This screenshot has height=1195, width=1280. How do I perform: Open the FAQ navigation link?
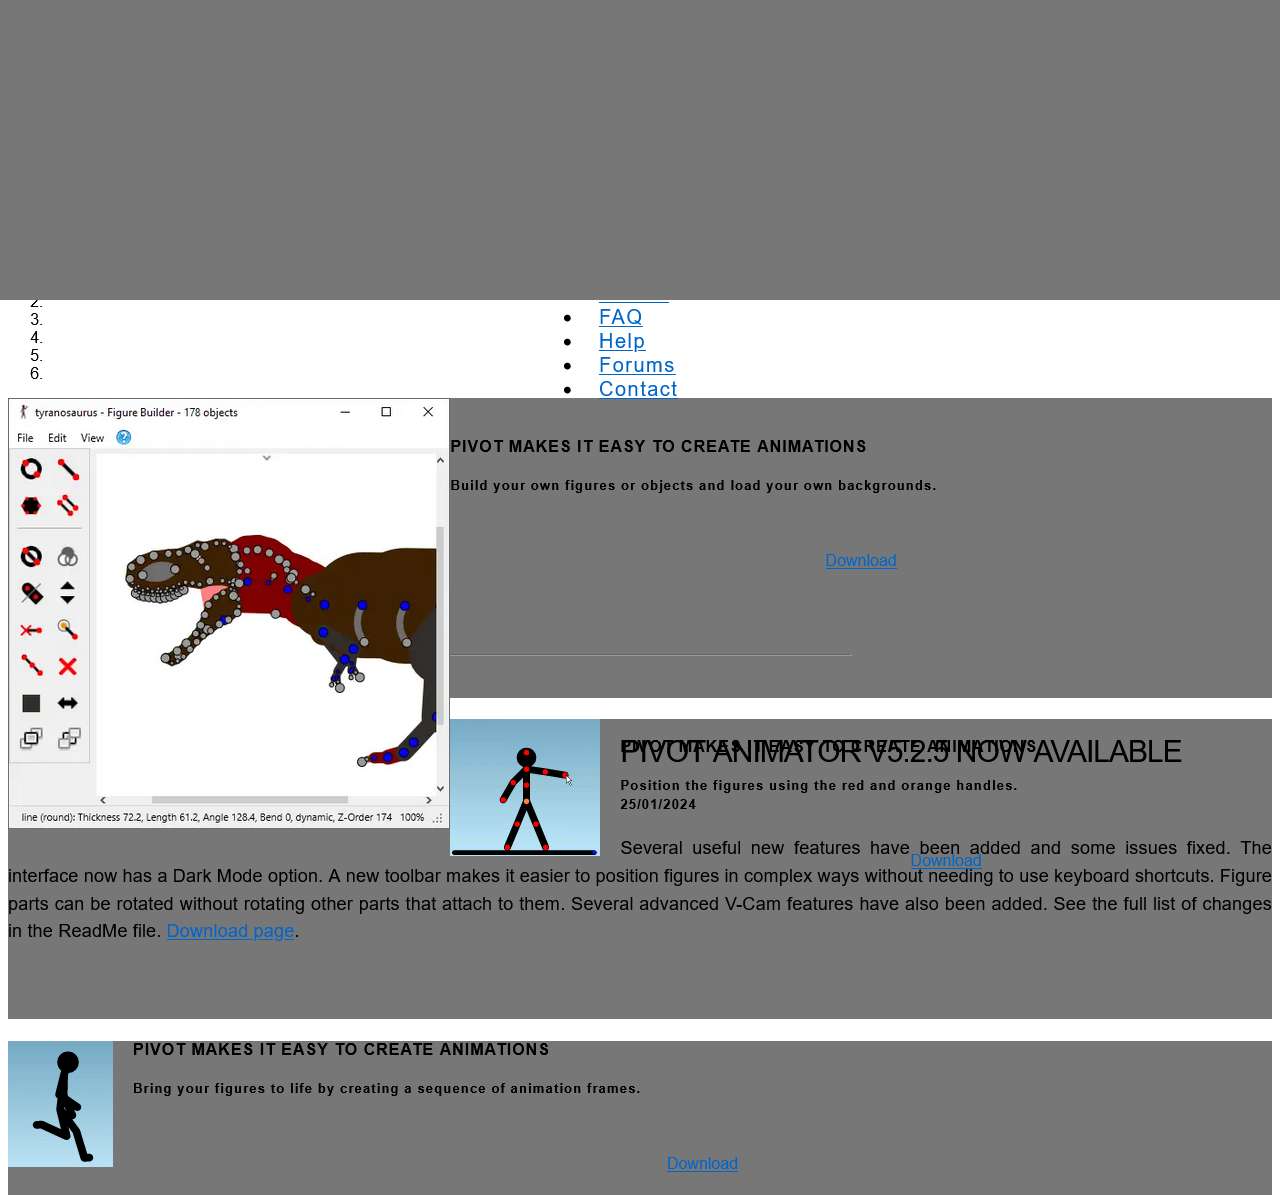click(620, 317)
